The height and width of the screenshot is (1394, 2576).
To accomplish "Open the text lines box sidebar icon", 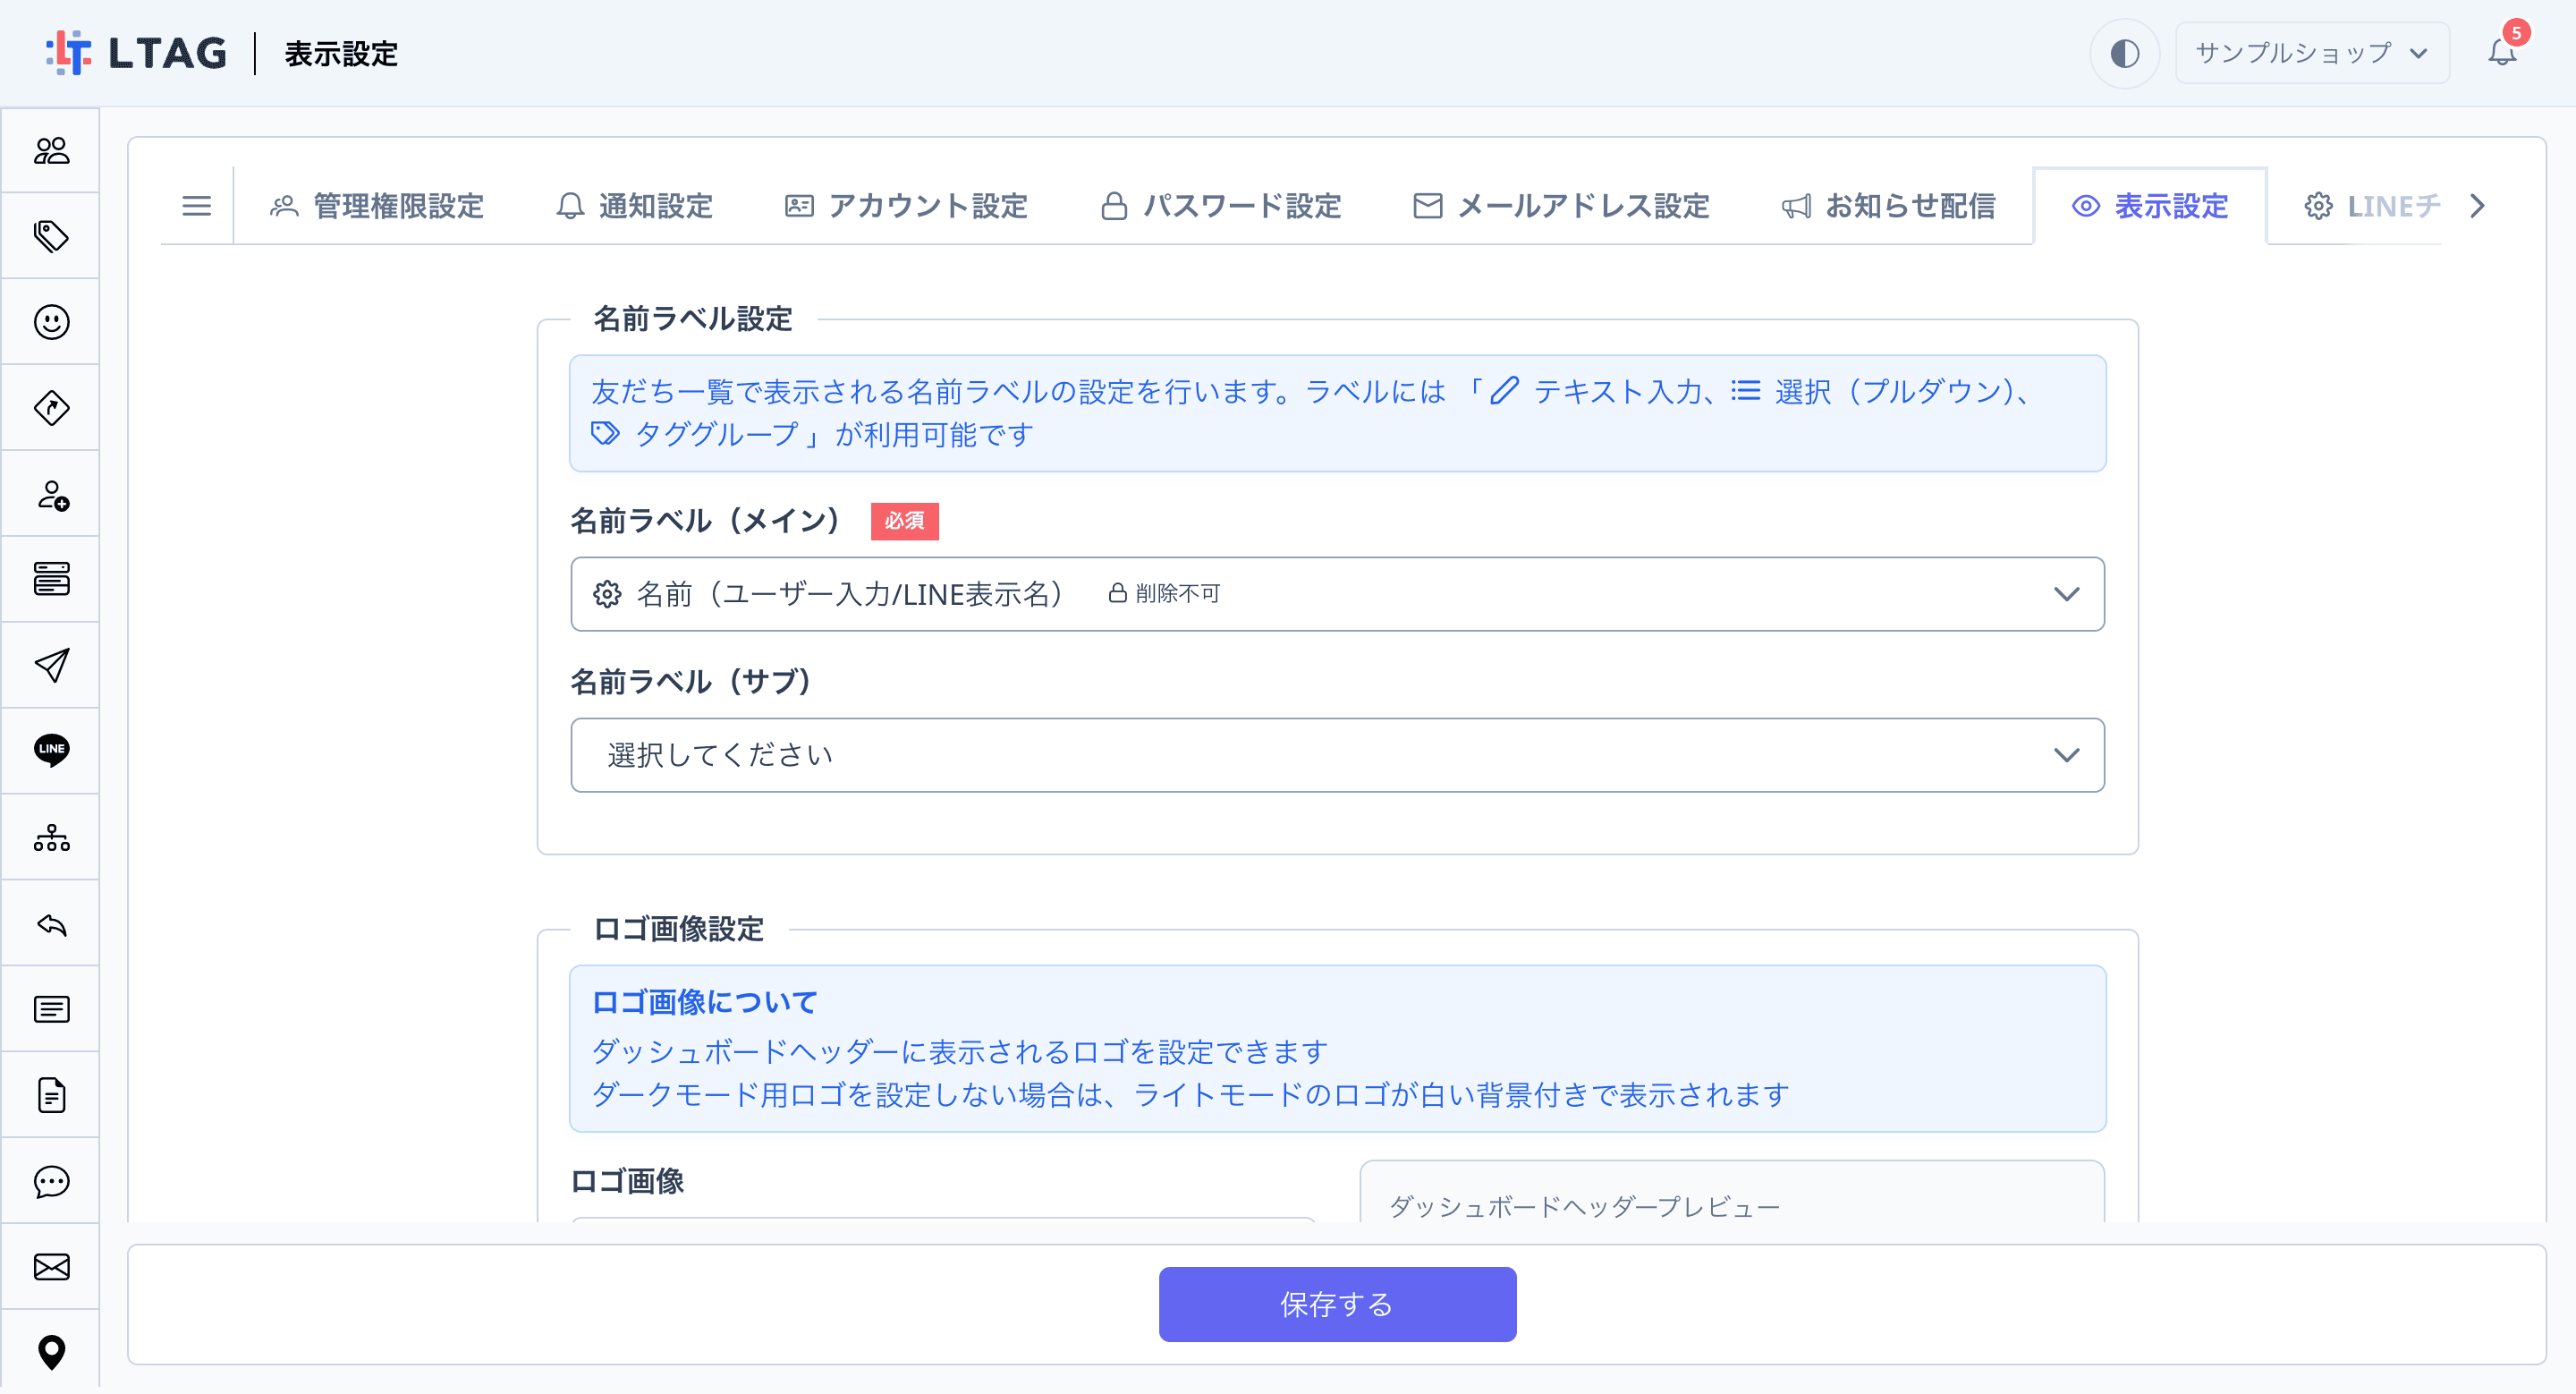I will [51, 1009].
